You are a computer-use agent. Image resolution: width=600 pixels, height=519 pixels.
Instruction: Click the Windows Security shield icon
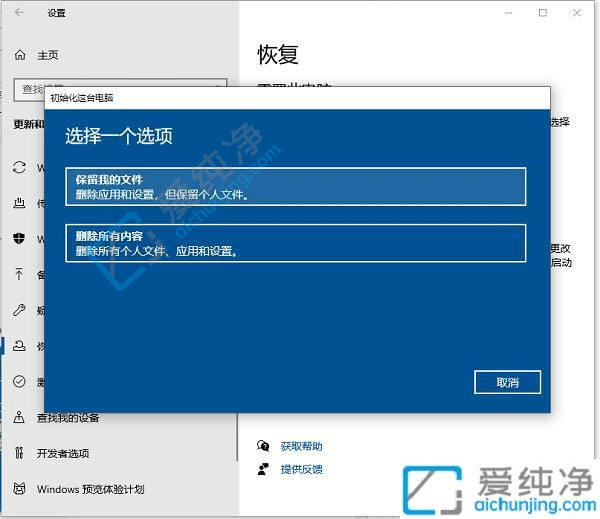(x=19, y=238)
